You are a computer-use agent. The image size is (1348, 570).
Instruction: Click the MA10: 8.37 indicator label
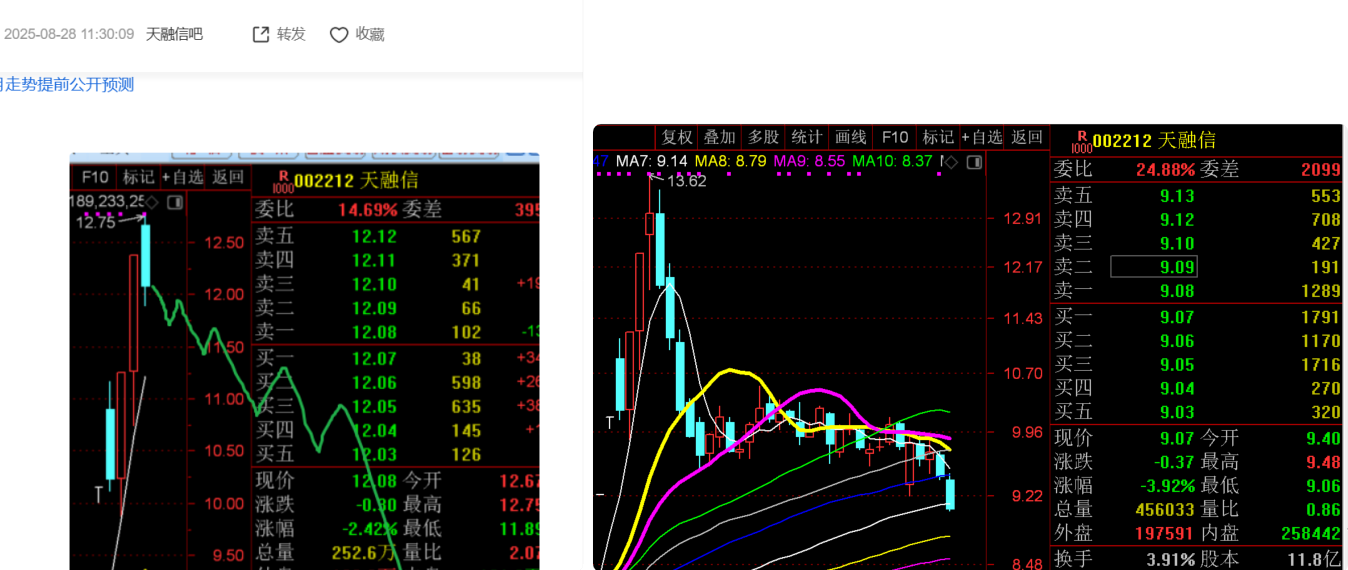point(892,161)
